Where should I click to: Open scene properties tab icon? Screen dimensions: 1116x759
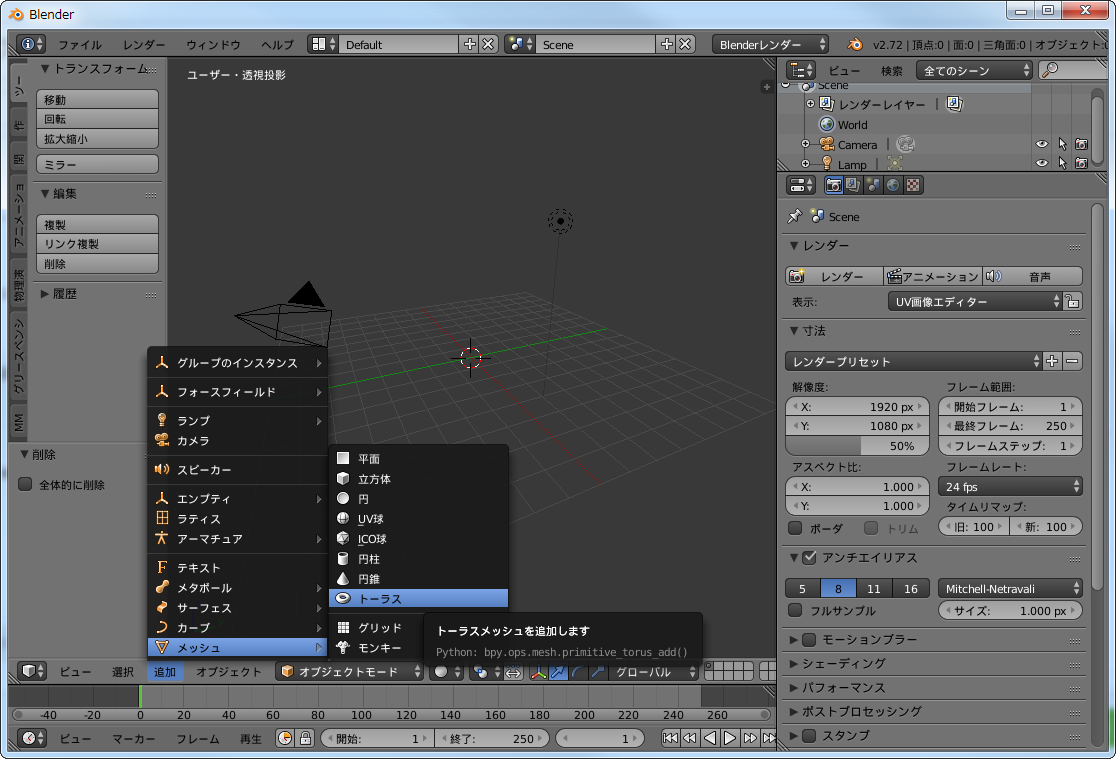click(873, 185)
